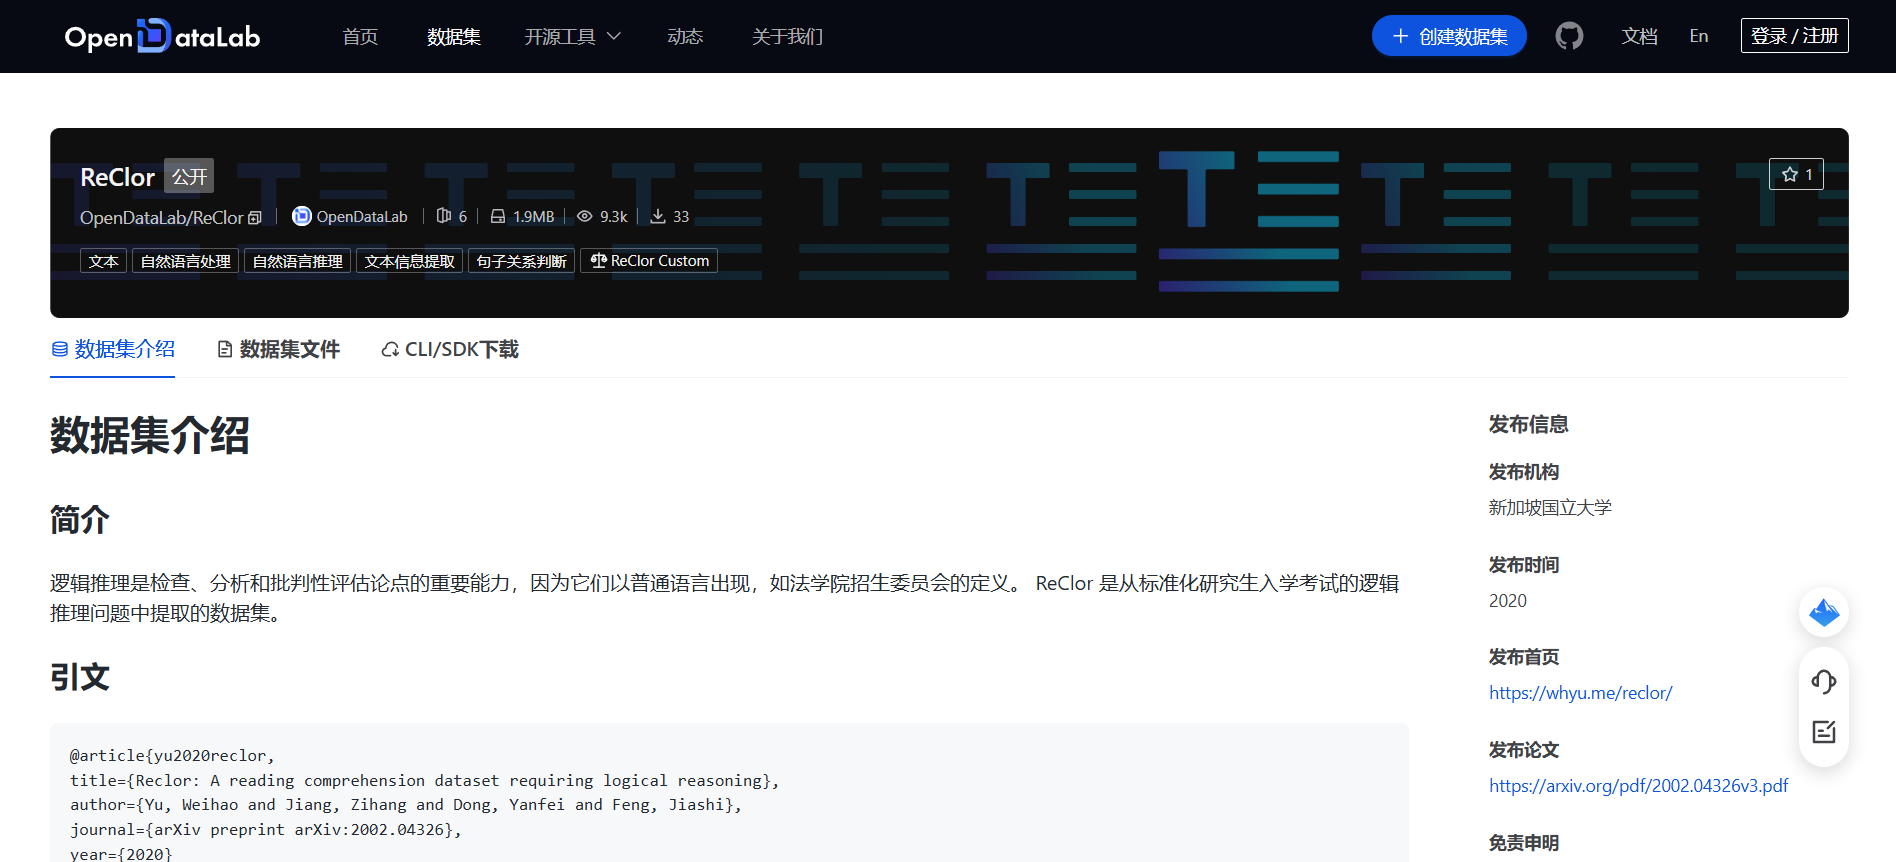Click the 登录 / 注册 button
Viewport: 1896px width, 862px height.
coord(1794,36)
